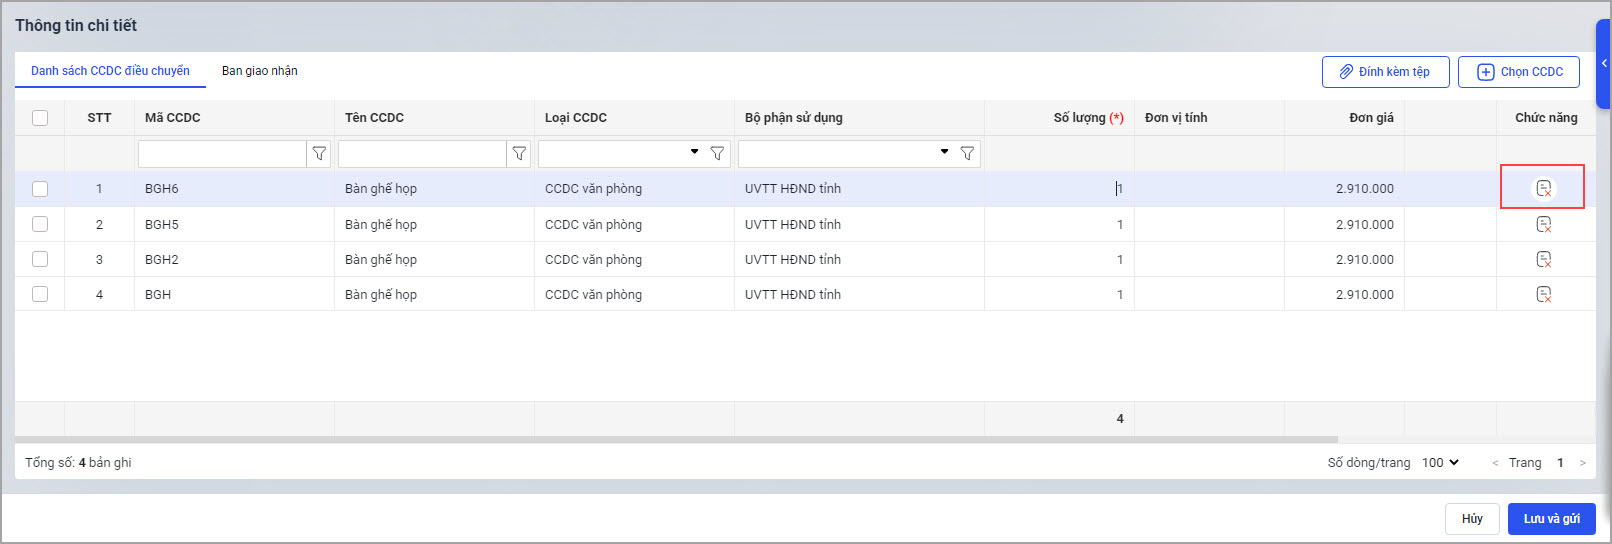Open the Loại CCDC filter dropdown

(x=694, y=153)
